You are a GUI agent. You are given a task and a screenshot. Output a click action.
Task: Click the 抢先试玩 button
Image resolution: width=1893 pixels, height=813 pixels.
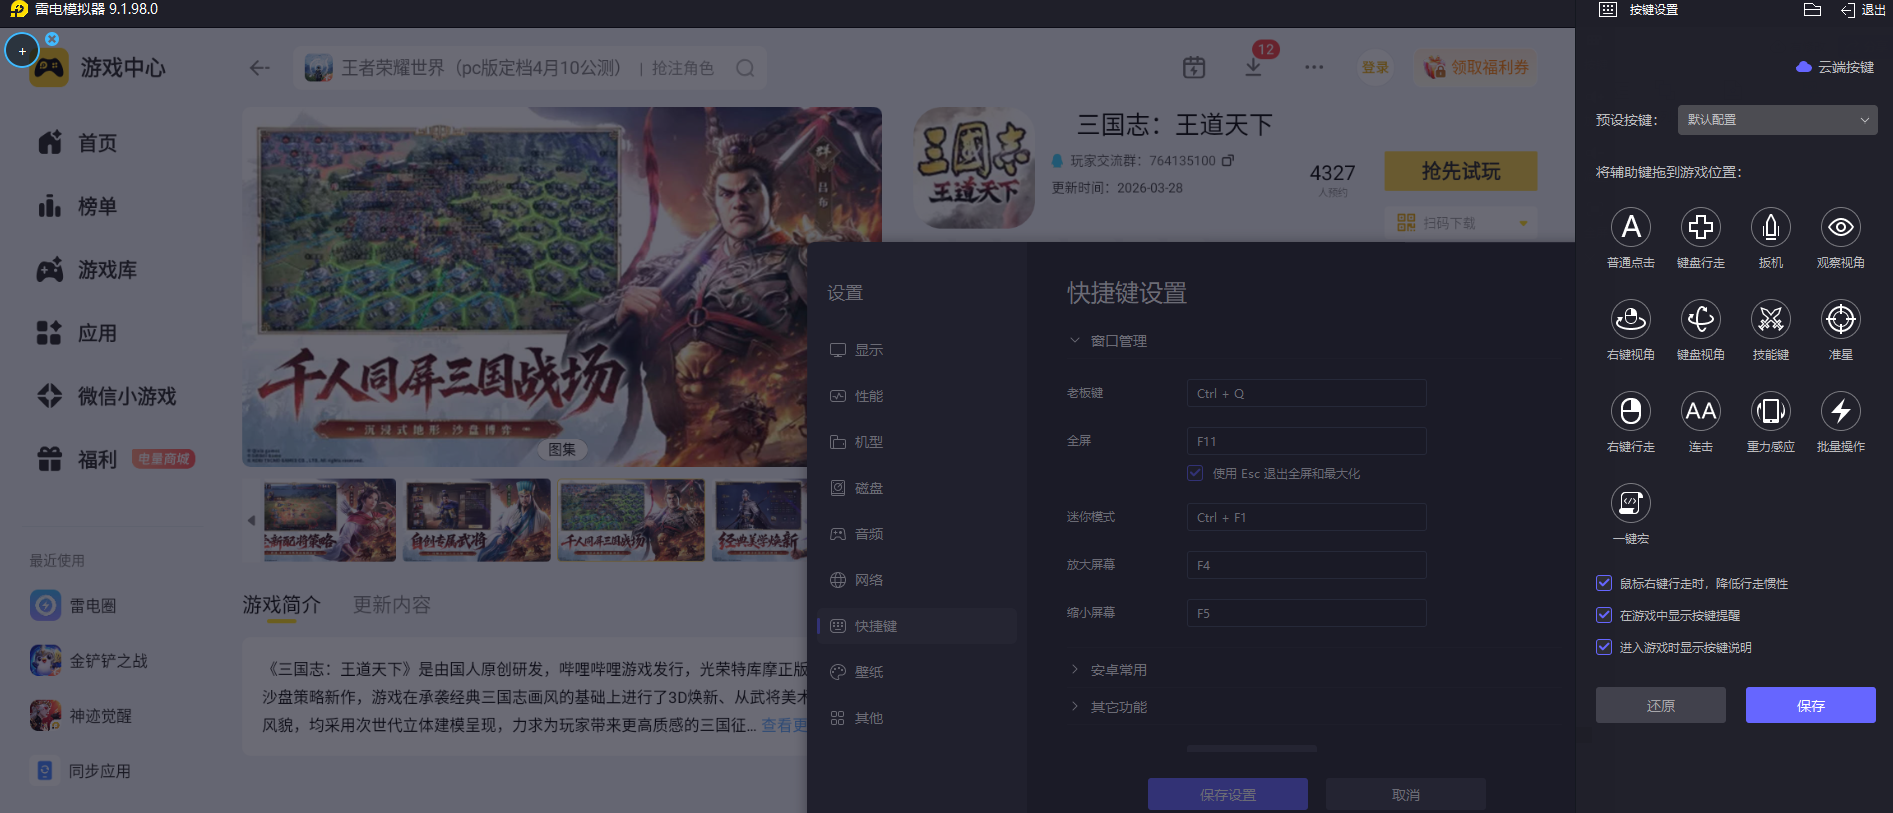(x=1461, y=171)
